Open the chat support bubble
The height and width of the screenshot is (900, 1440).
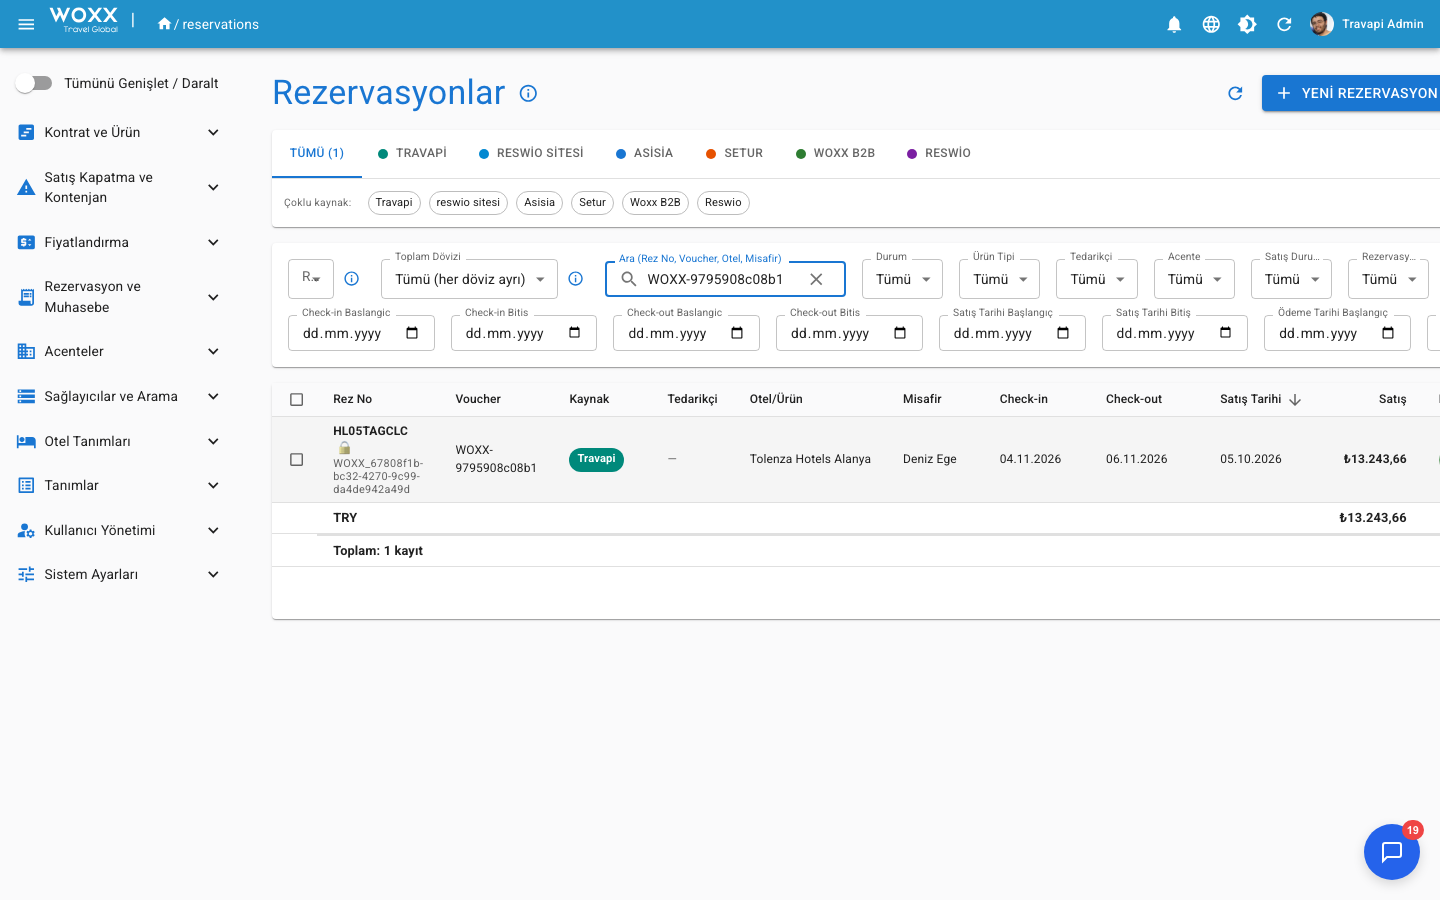(1392, 852)
